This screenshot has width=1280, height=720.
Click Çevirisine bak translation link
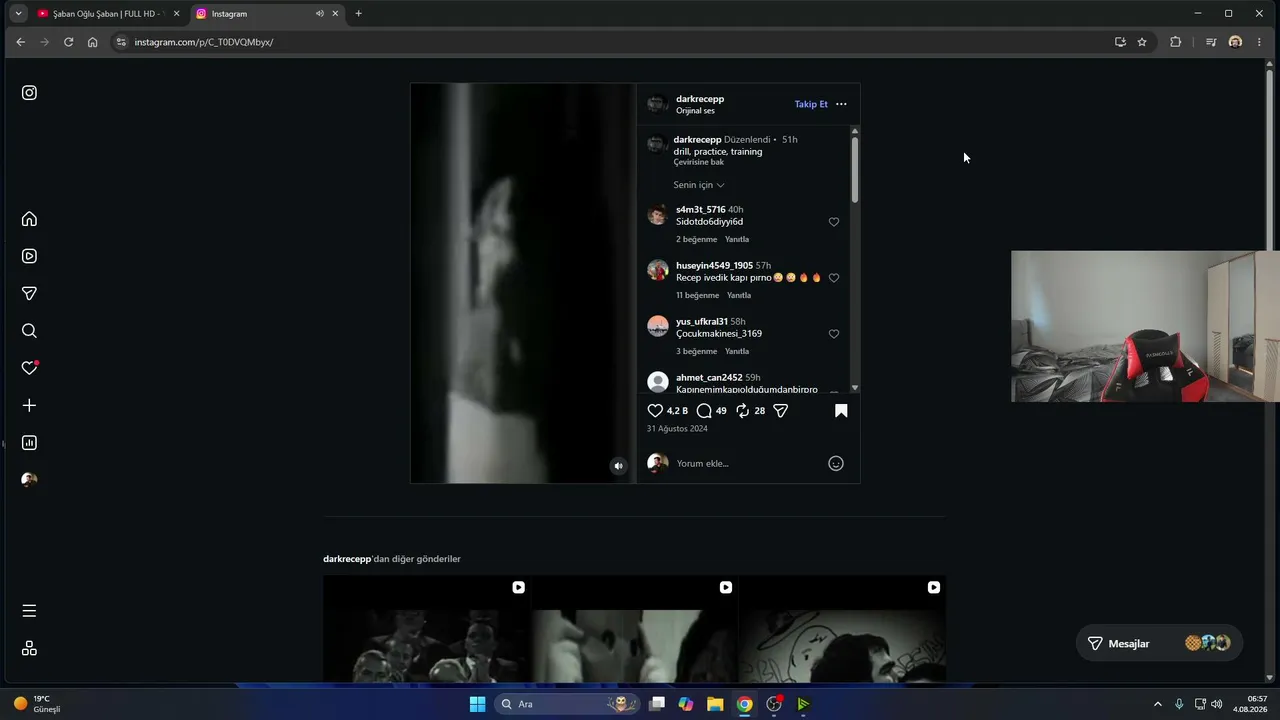click(x=699, y=162)
